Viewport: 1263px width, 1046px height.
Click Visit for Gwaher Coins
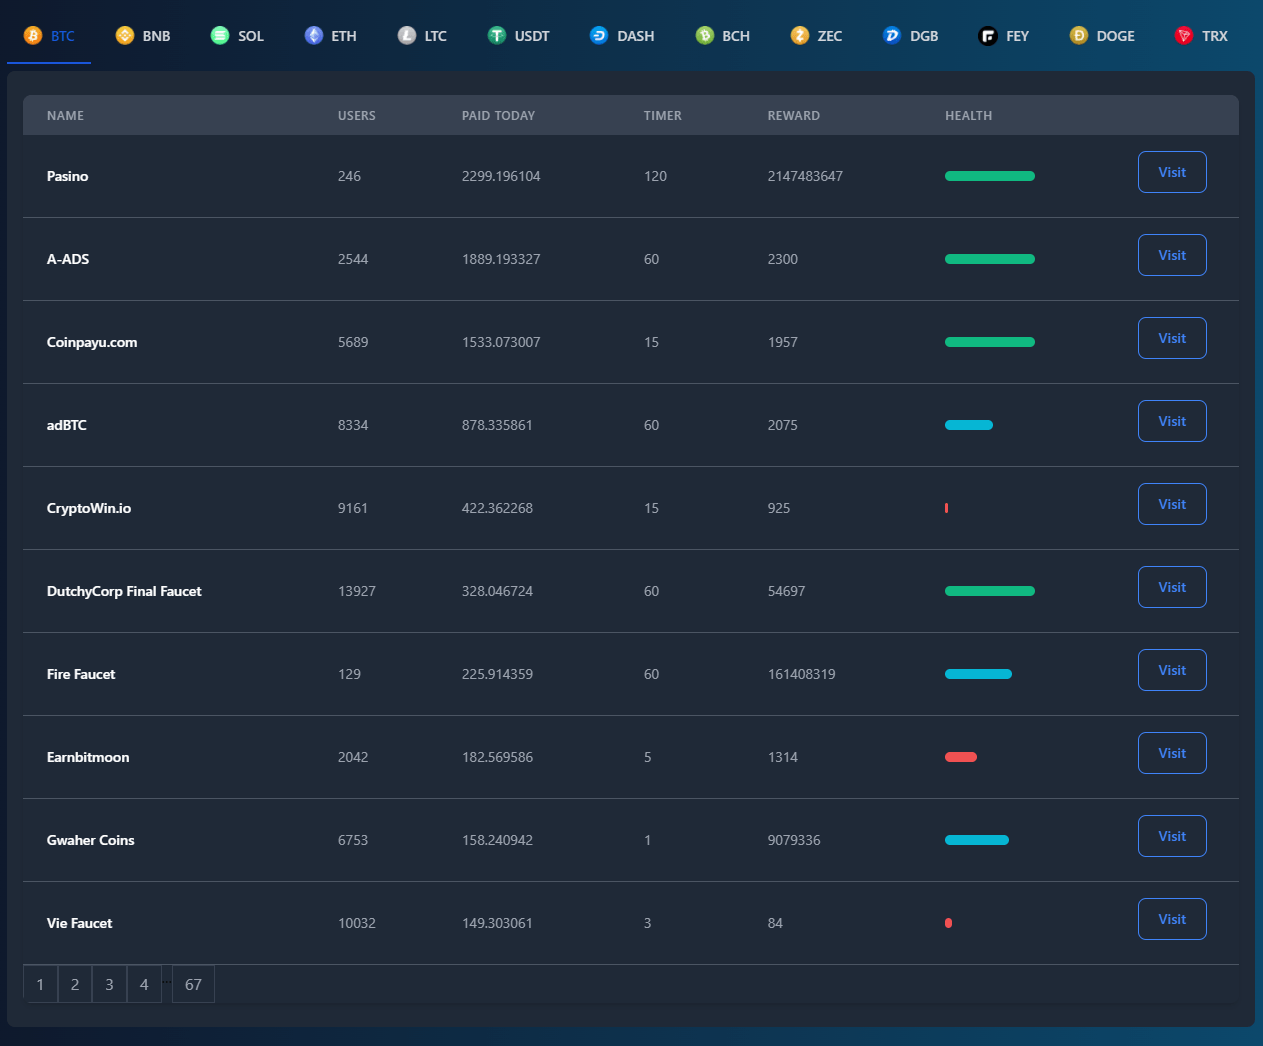coord(1172,836)
